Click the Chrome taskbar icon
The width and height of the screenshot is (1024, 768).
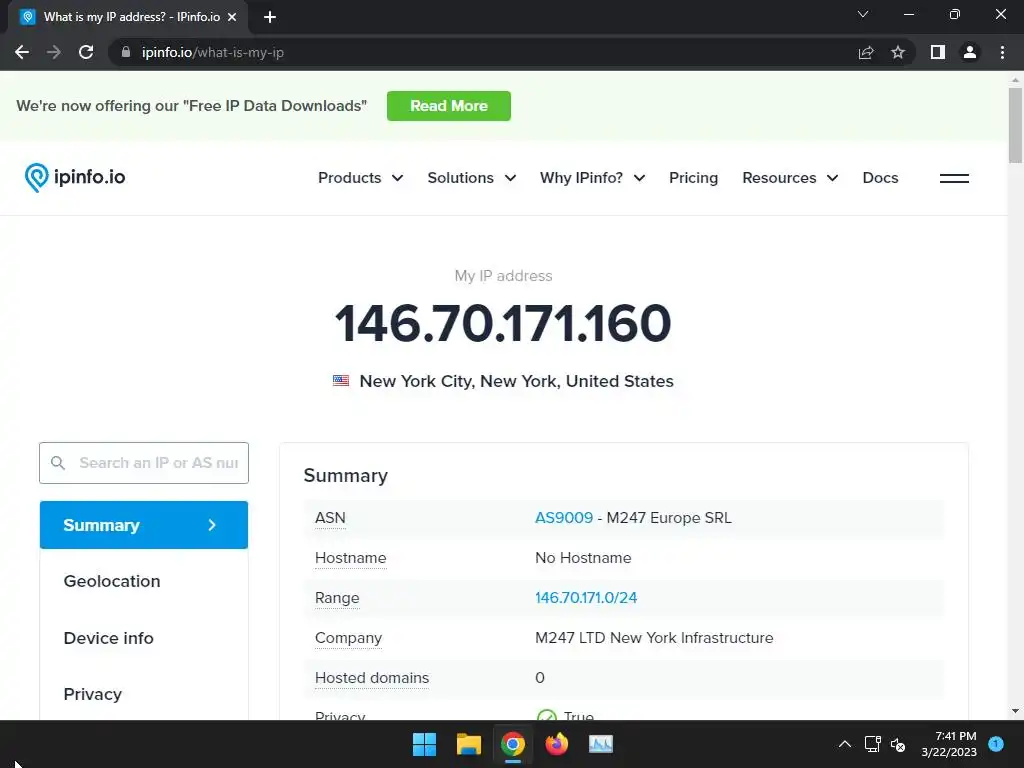[x=513, y=744]
